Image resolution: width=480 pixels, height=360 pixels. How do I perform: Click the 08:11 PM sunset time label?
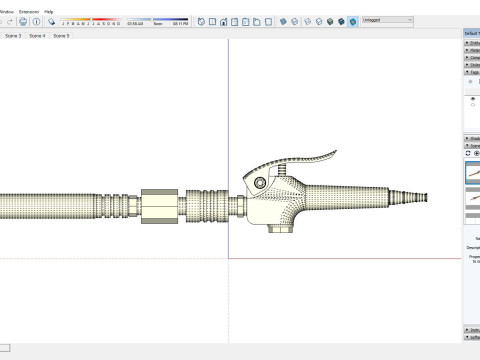[180, 24]
